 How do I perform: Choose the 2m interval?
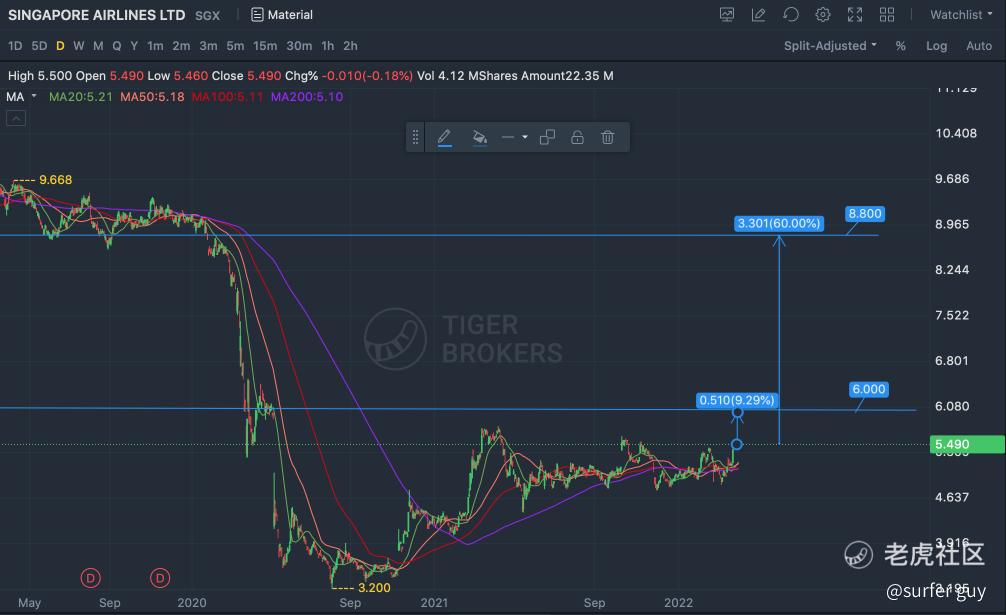(182, 46)
